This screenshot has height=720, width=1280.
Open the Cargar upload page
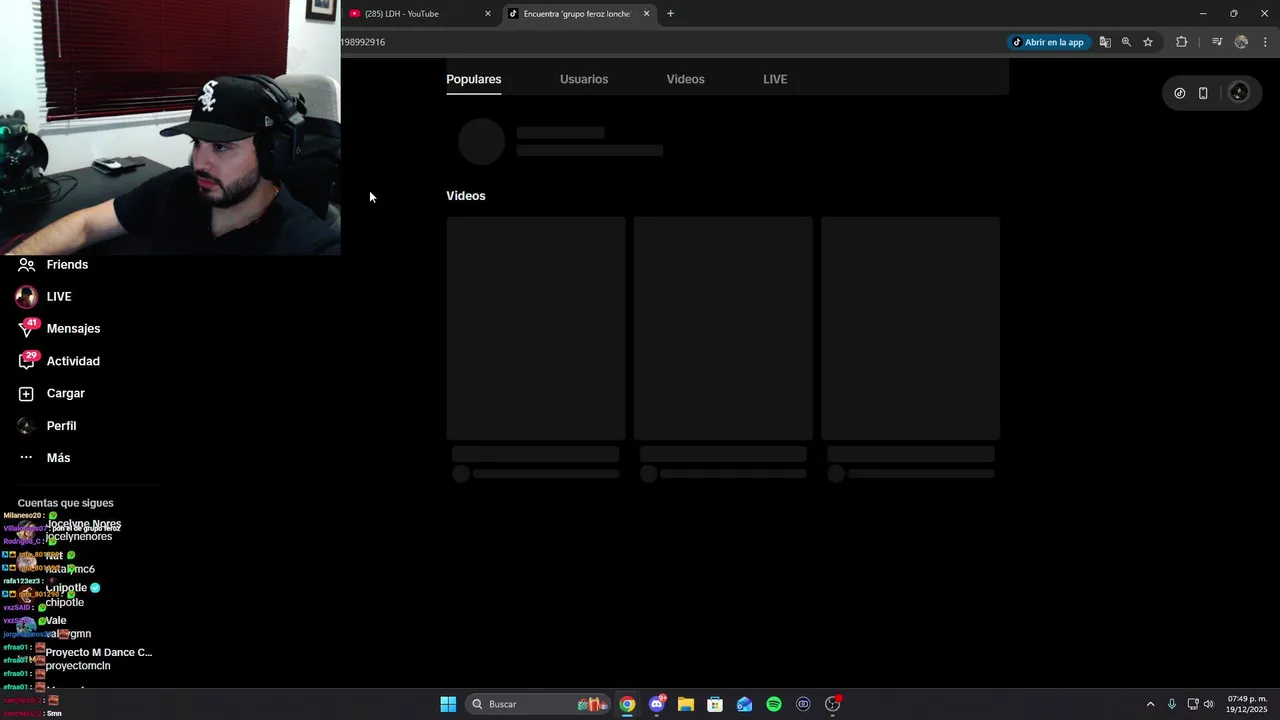click(51, 393)
